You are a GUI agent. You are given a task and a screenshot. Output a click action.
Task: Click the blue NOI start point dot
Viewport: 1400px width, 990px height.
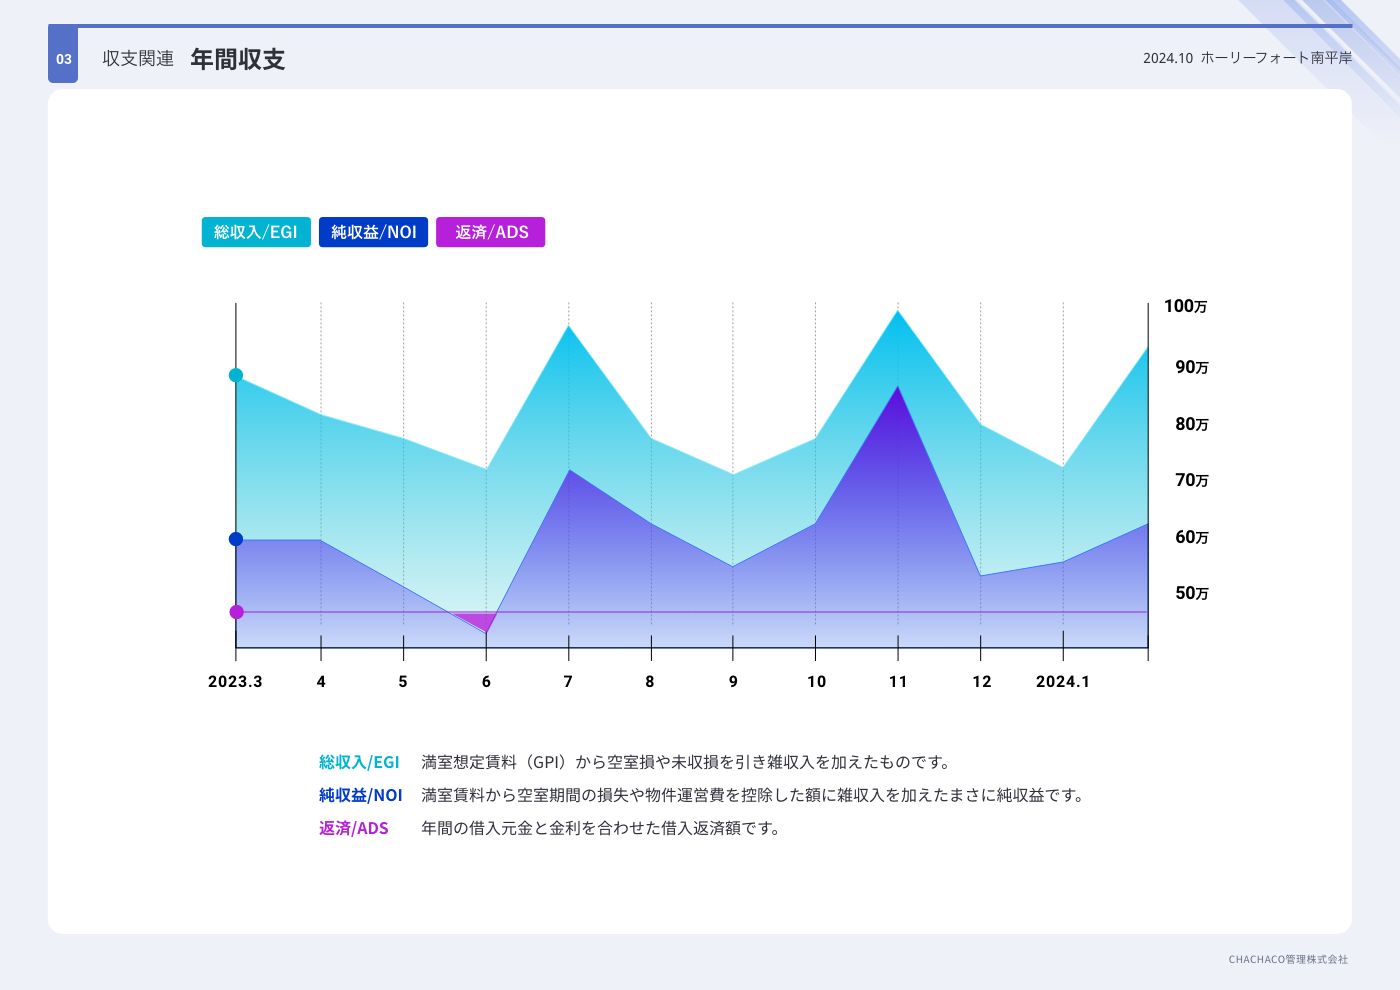tap(236, 539)
